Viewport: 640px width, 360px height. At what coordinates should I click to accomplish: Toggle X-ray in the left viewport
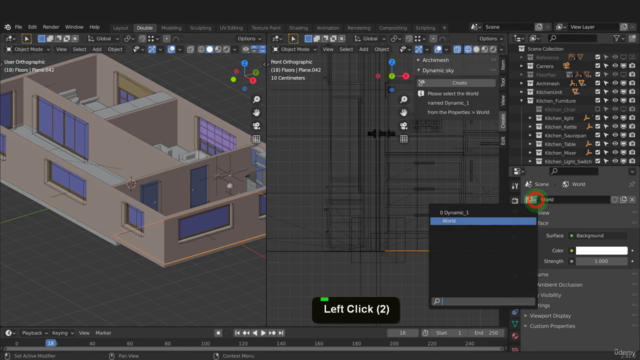click(x=190, y=49)
